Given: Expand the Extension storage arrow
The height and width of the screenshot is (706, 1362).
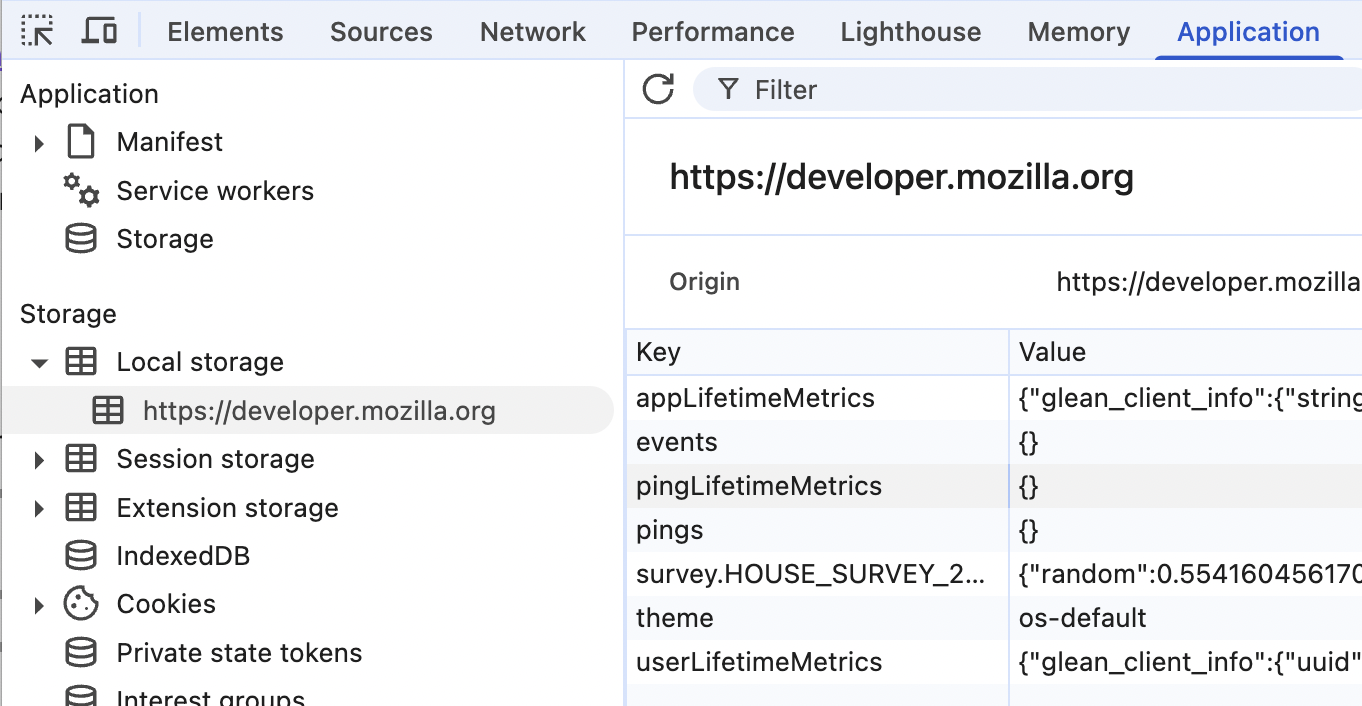Looking at the screenshot, I should click(x=39, y=509).
